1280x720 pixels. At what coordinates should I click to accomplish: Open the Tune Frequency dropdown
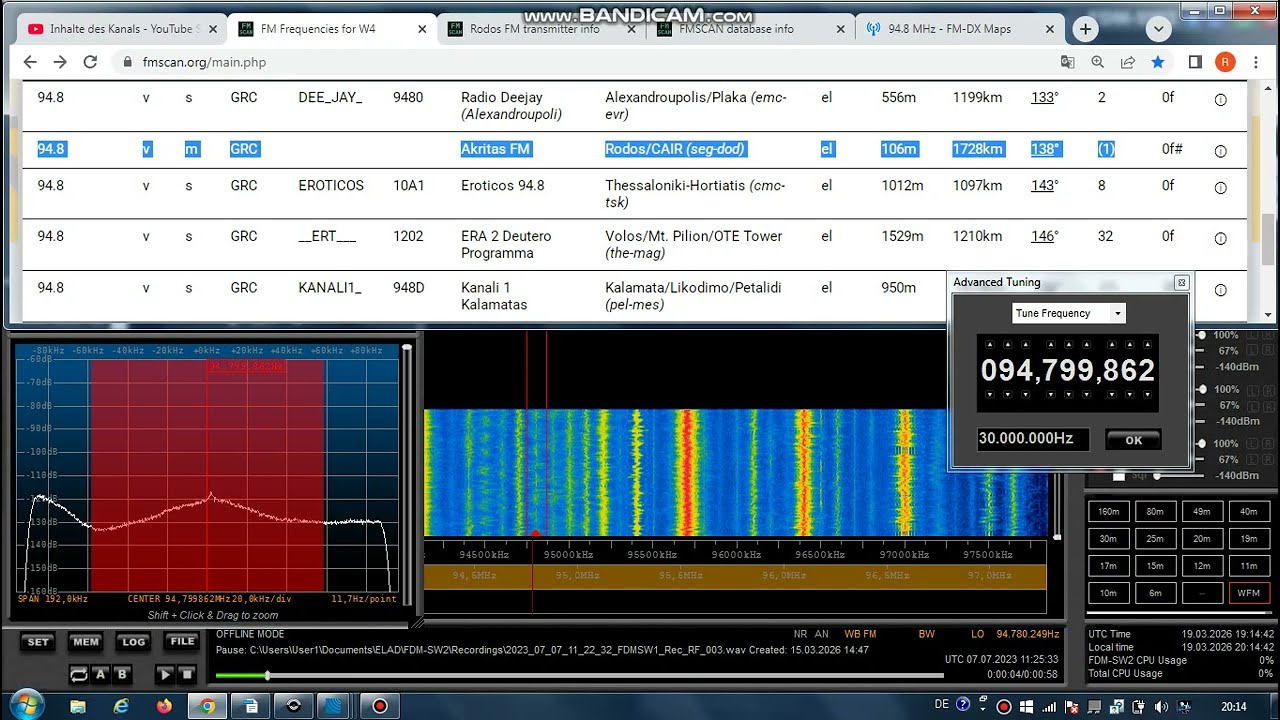pyautogui.click(x=1068, y=313)
